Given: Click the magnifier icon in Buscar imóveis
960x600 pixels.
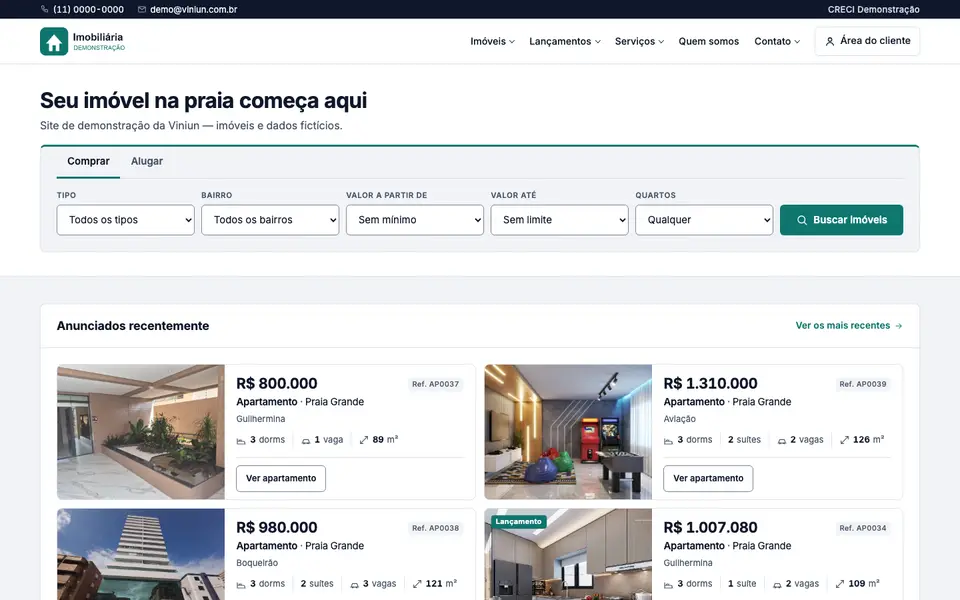Looking at the screenshot, I should [x=801, y=220].
